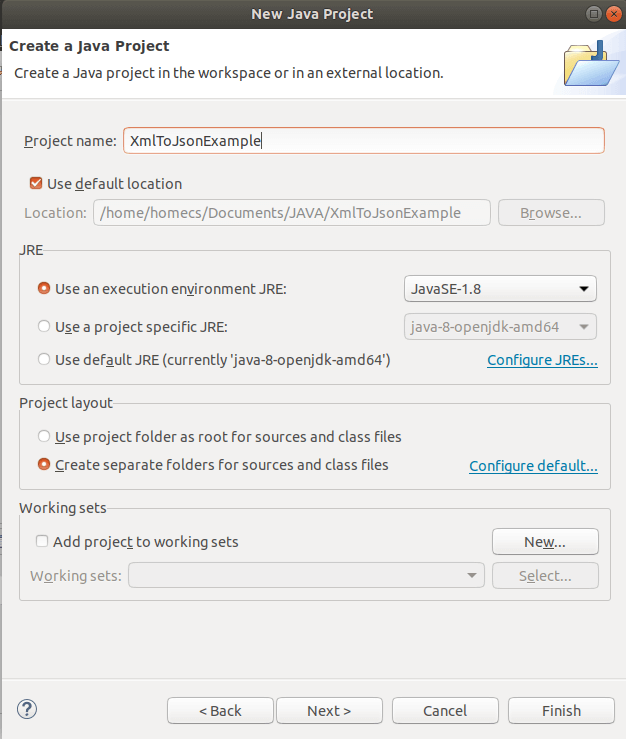Open the Configure default link
This screenshot has width=626, height=739.
(533, 466)
